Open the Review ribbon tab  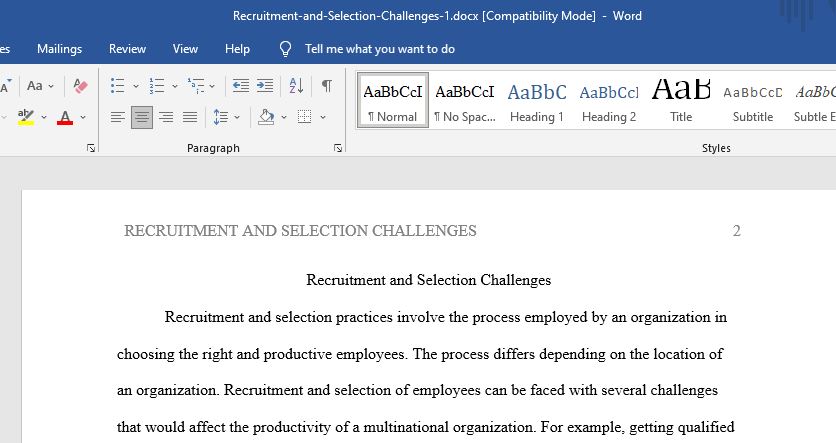click(127, 49)
